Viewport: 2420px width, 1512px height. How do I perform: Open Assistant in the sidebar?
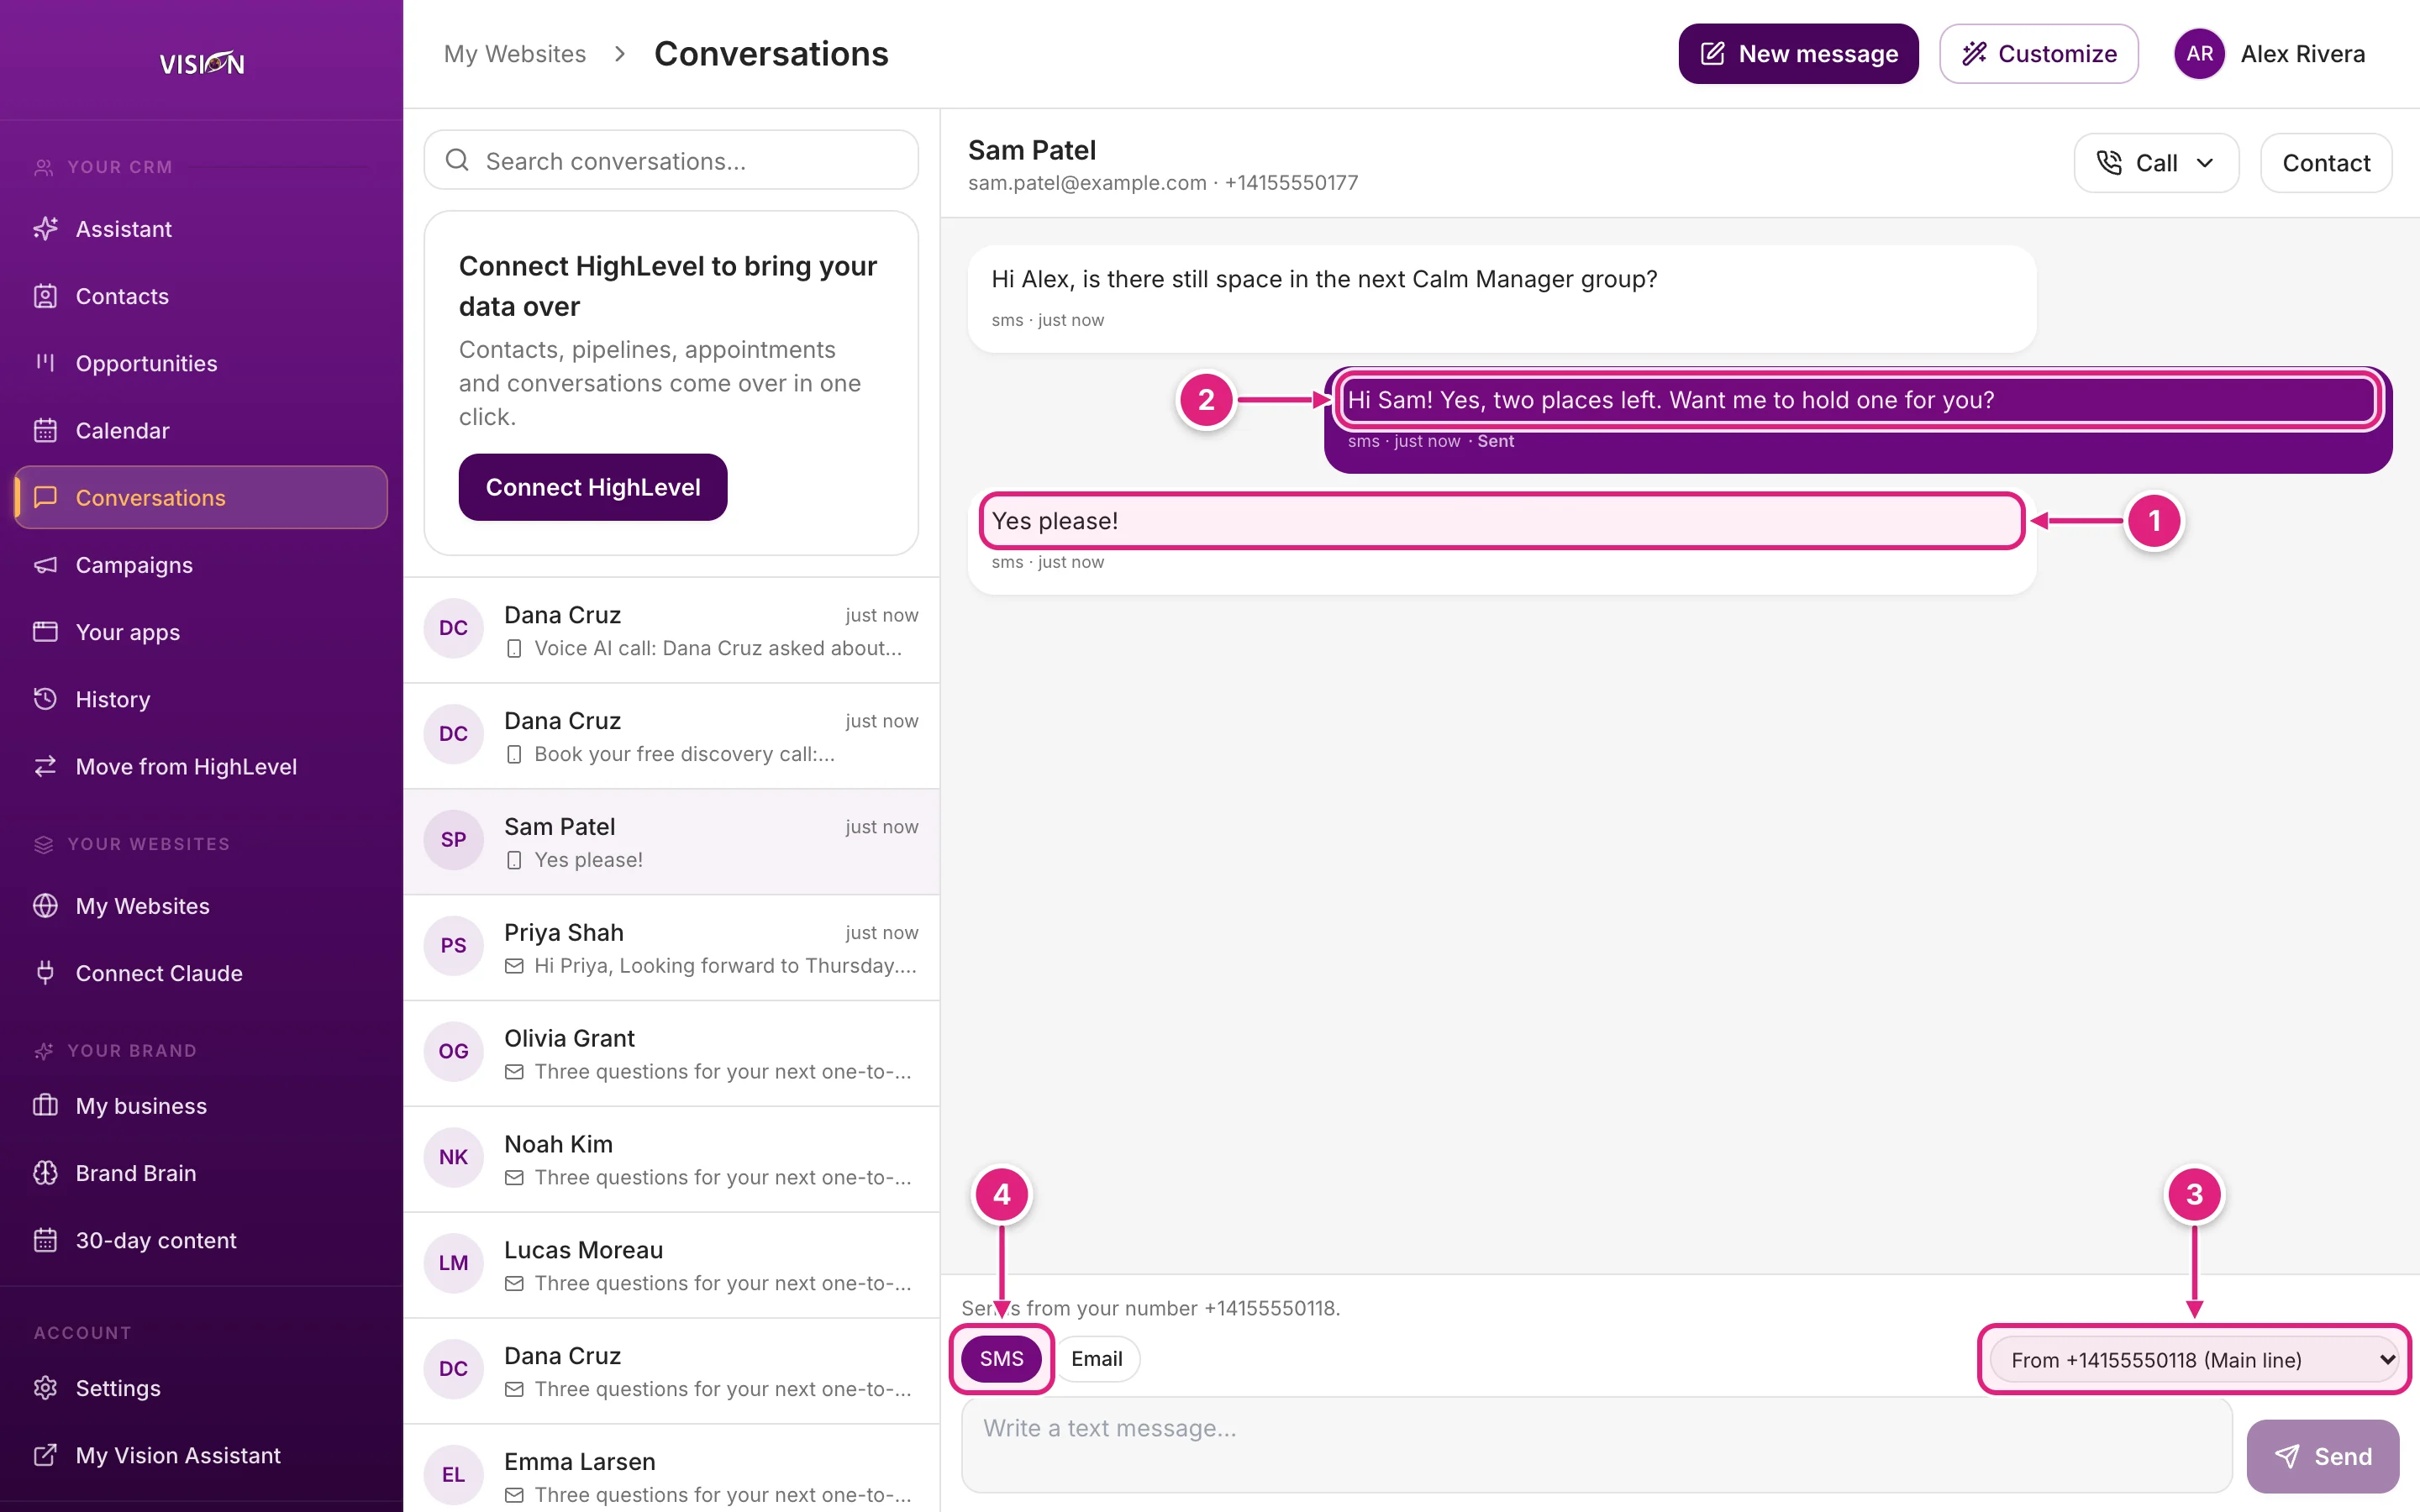click(x=201, y=229)
